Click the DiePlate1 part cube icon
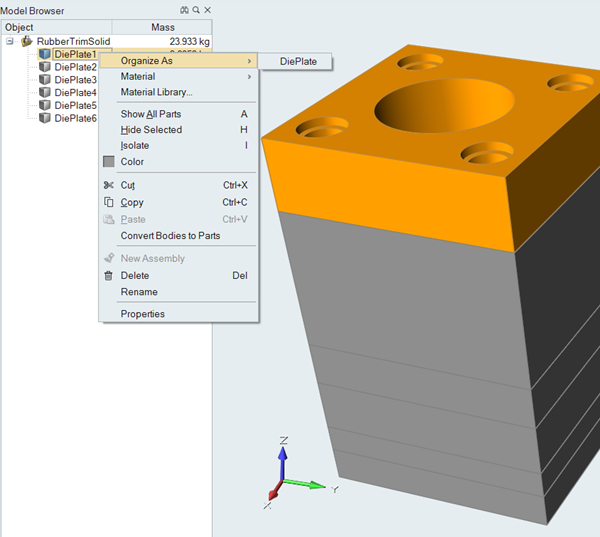The height and width of the screenshot is (537, 600). (x=44, y=54)
